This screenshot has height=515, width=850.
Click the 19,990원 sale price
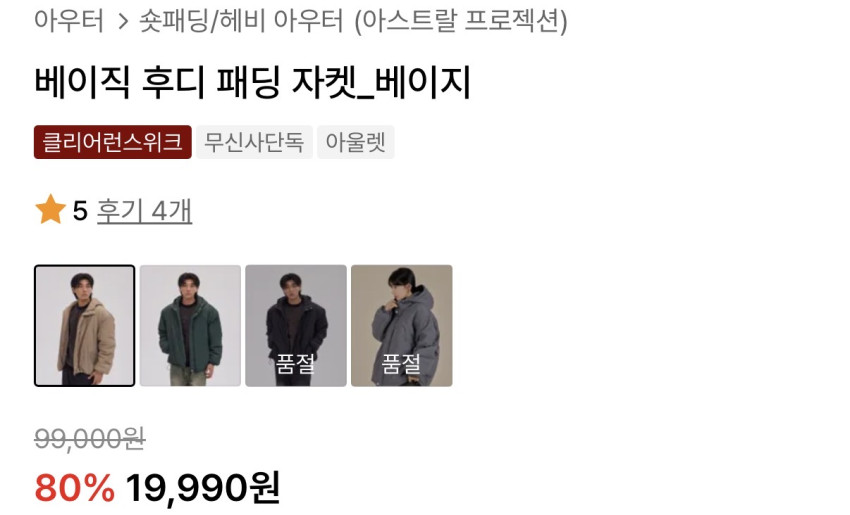(x=203, y=487)
